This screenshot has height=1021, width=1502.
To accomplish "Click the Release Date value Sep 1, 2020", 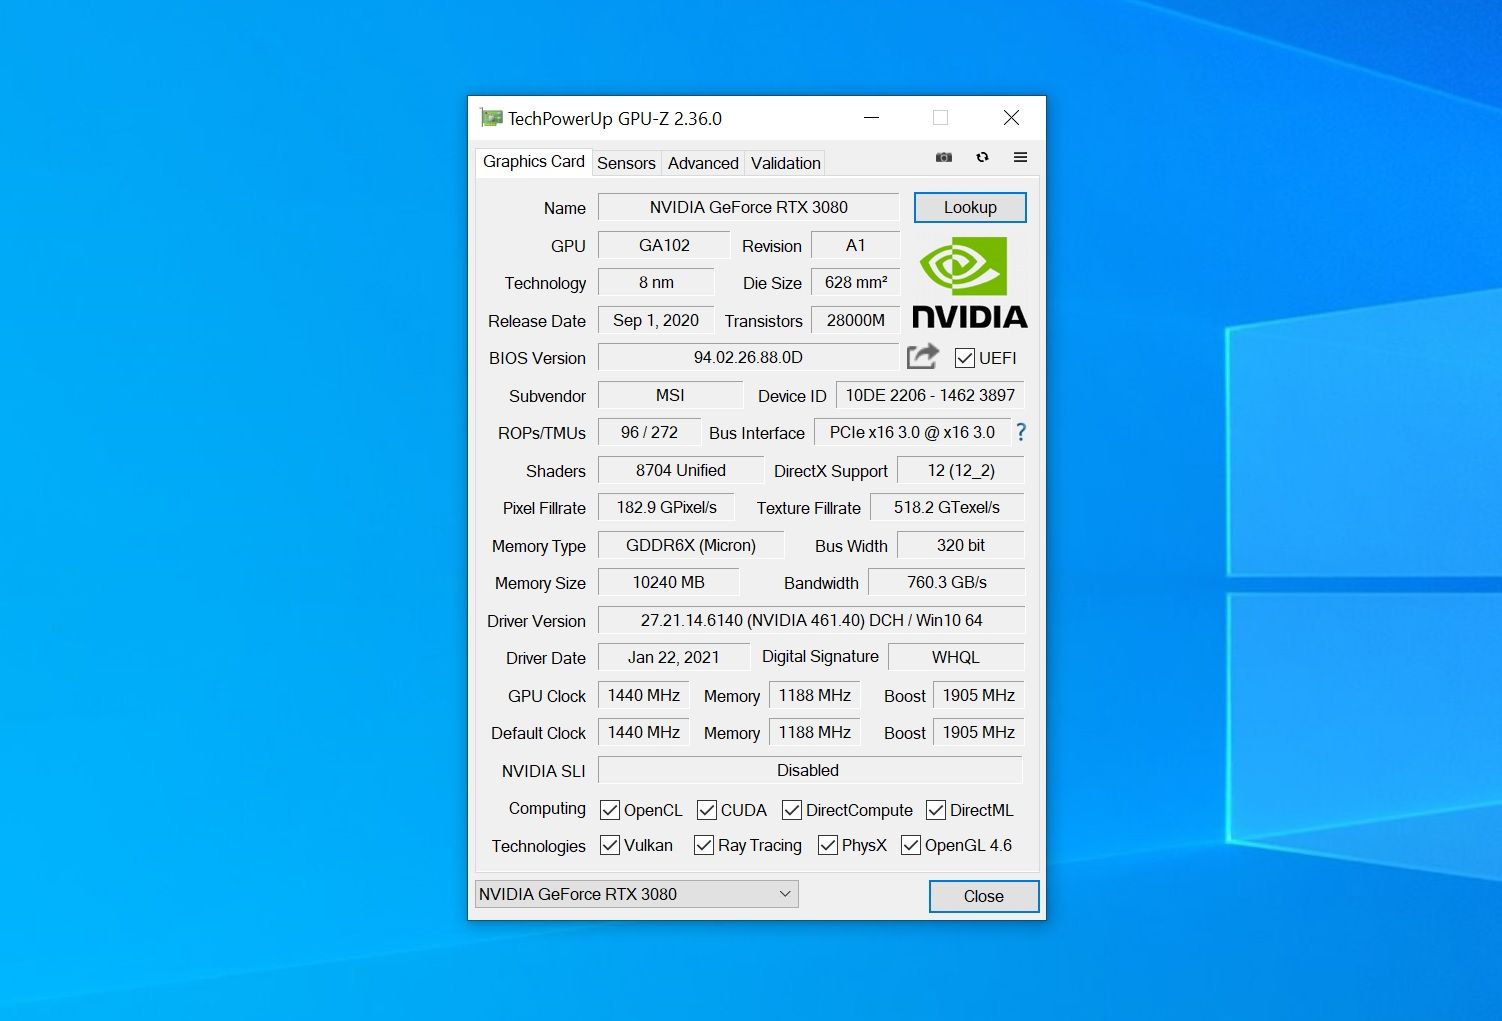I will pyautogui.click(x=656, y=320).
